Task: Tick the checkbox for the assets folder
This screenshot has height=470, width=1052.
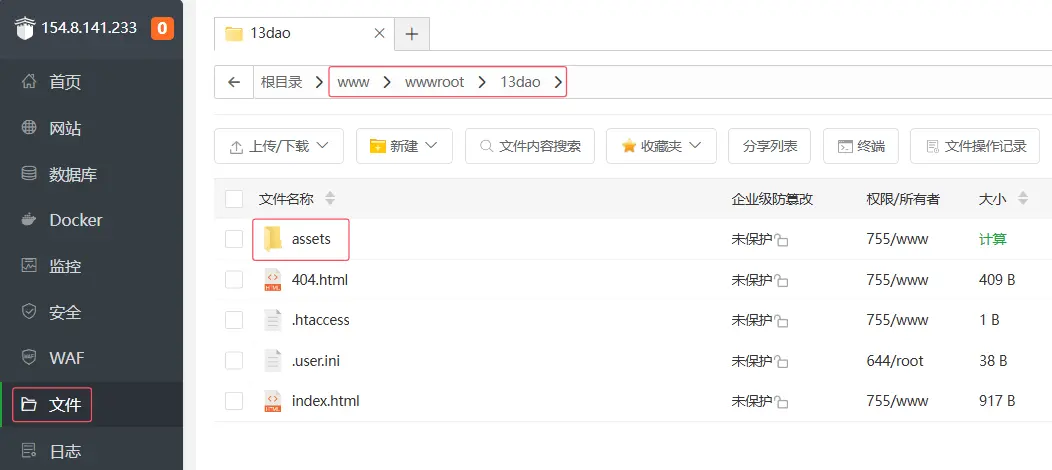Action: click(x=233, y=239)
